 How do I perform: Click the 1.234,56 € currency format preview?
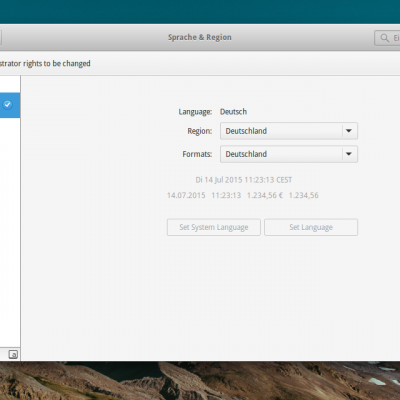[x=265, y=195]
